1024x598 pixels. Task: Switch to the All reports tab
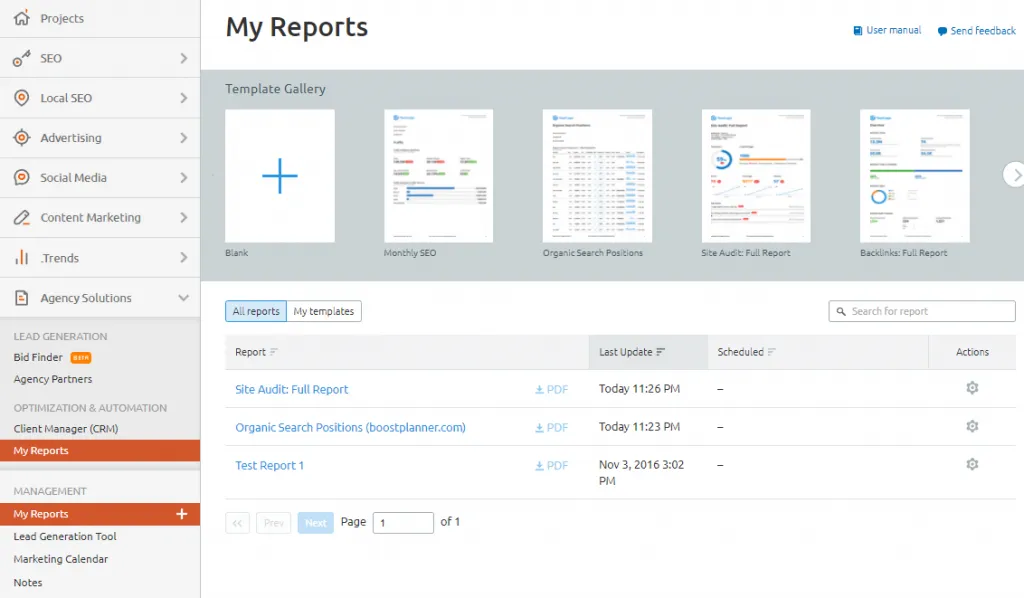[x=256, y=311]
